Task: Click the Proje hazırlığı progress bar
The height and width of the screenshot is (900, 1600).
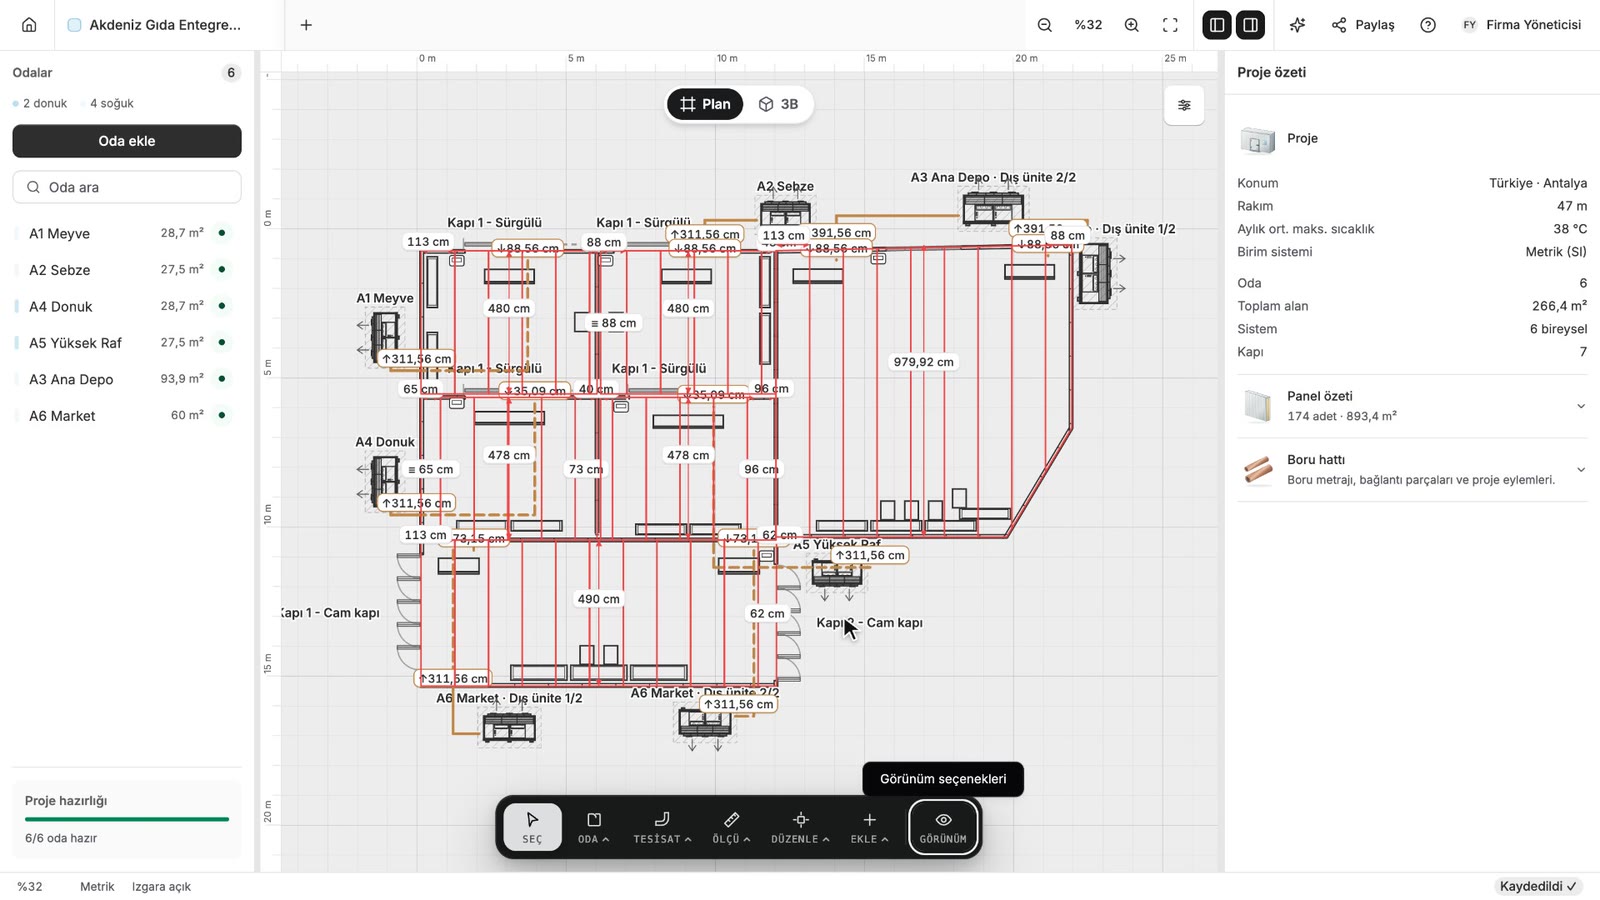Action: 127,819
